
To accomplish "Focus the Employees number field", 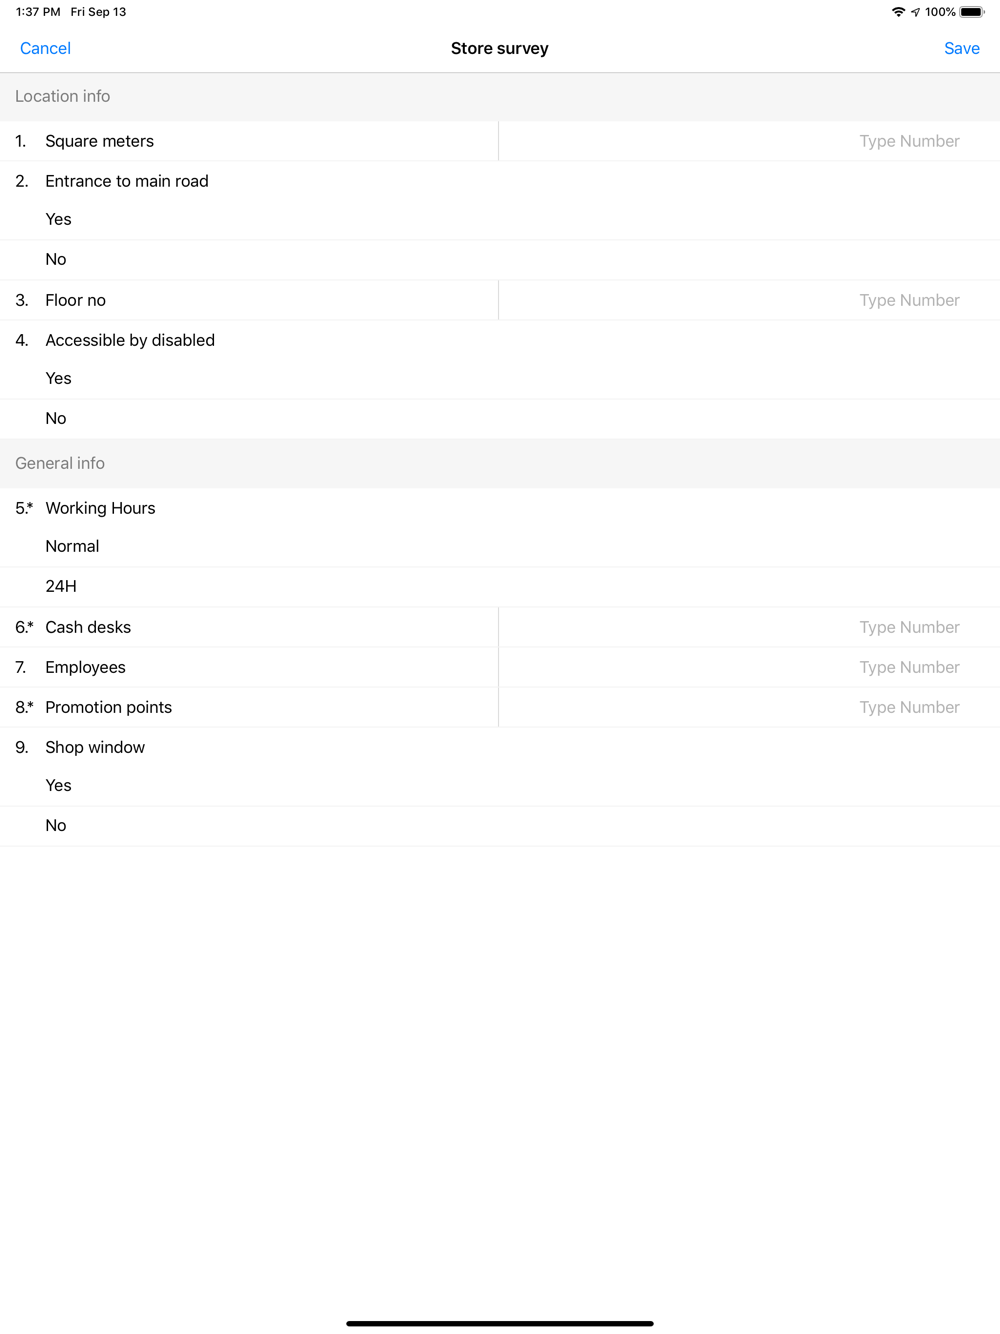I will click(749, 667).
